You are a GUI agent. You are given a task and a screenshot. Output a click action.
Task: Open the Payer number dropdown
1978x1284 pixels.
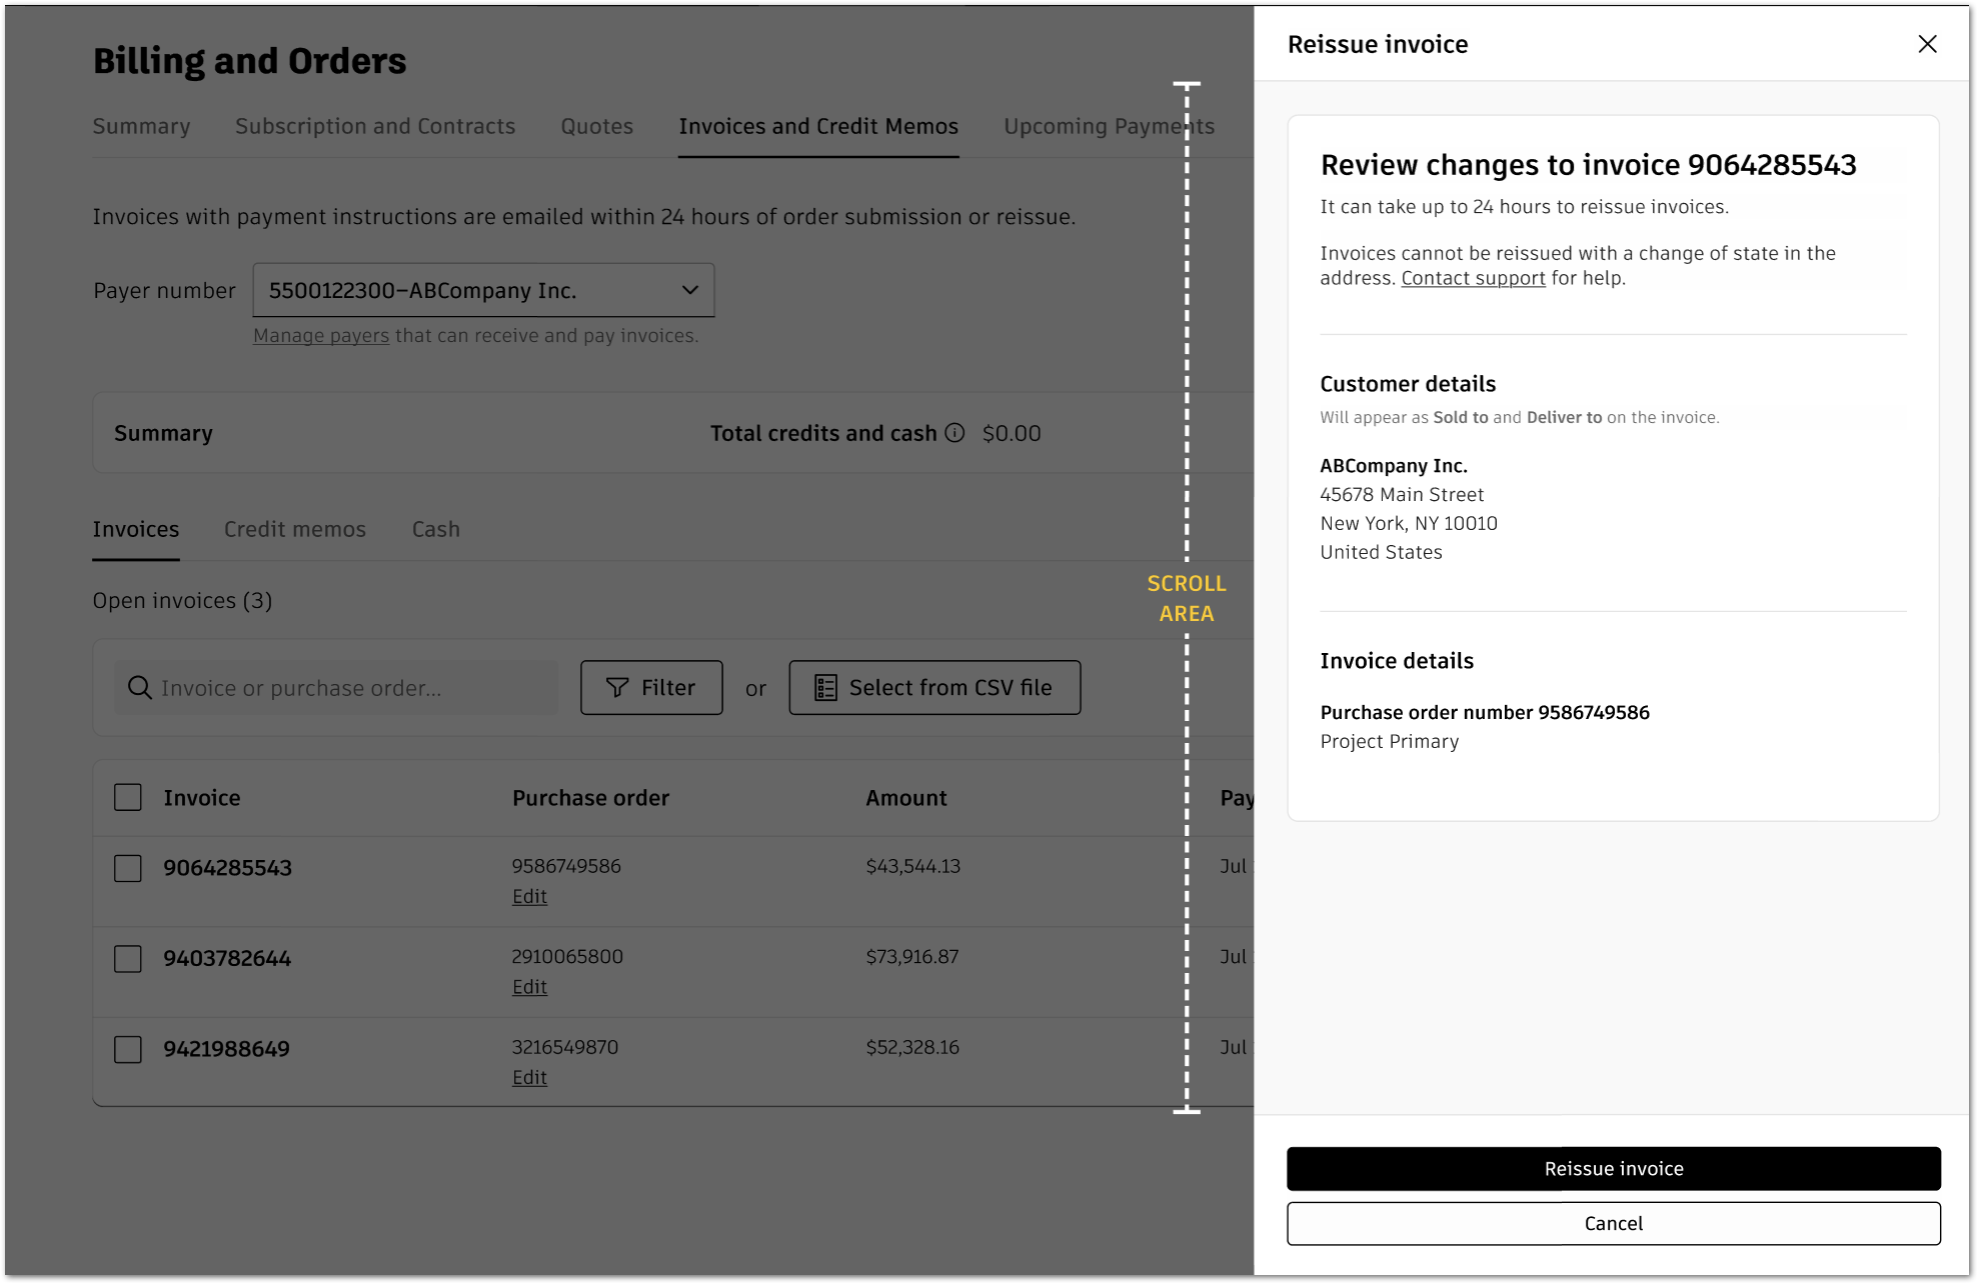[x=484, y=290]
